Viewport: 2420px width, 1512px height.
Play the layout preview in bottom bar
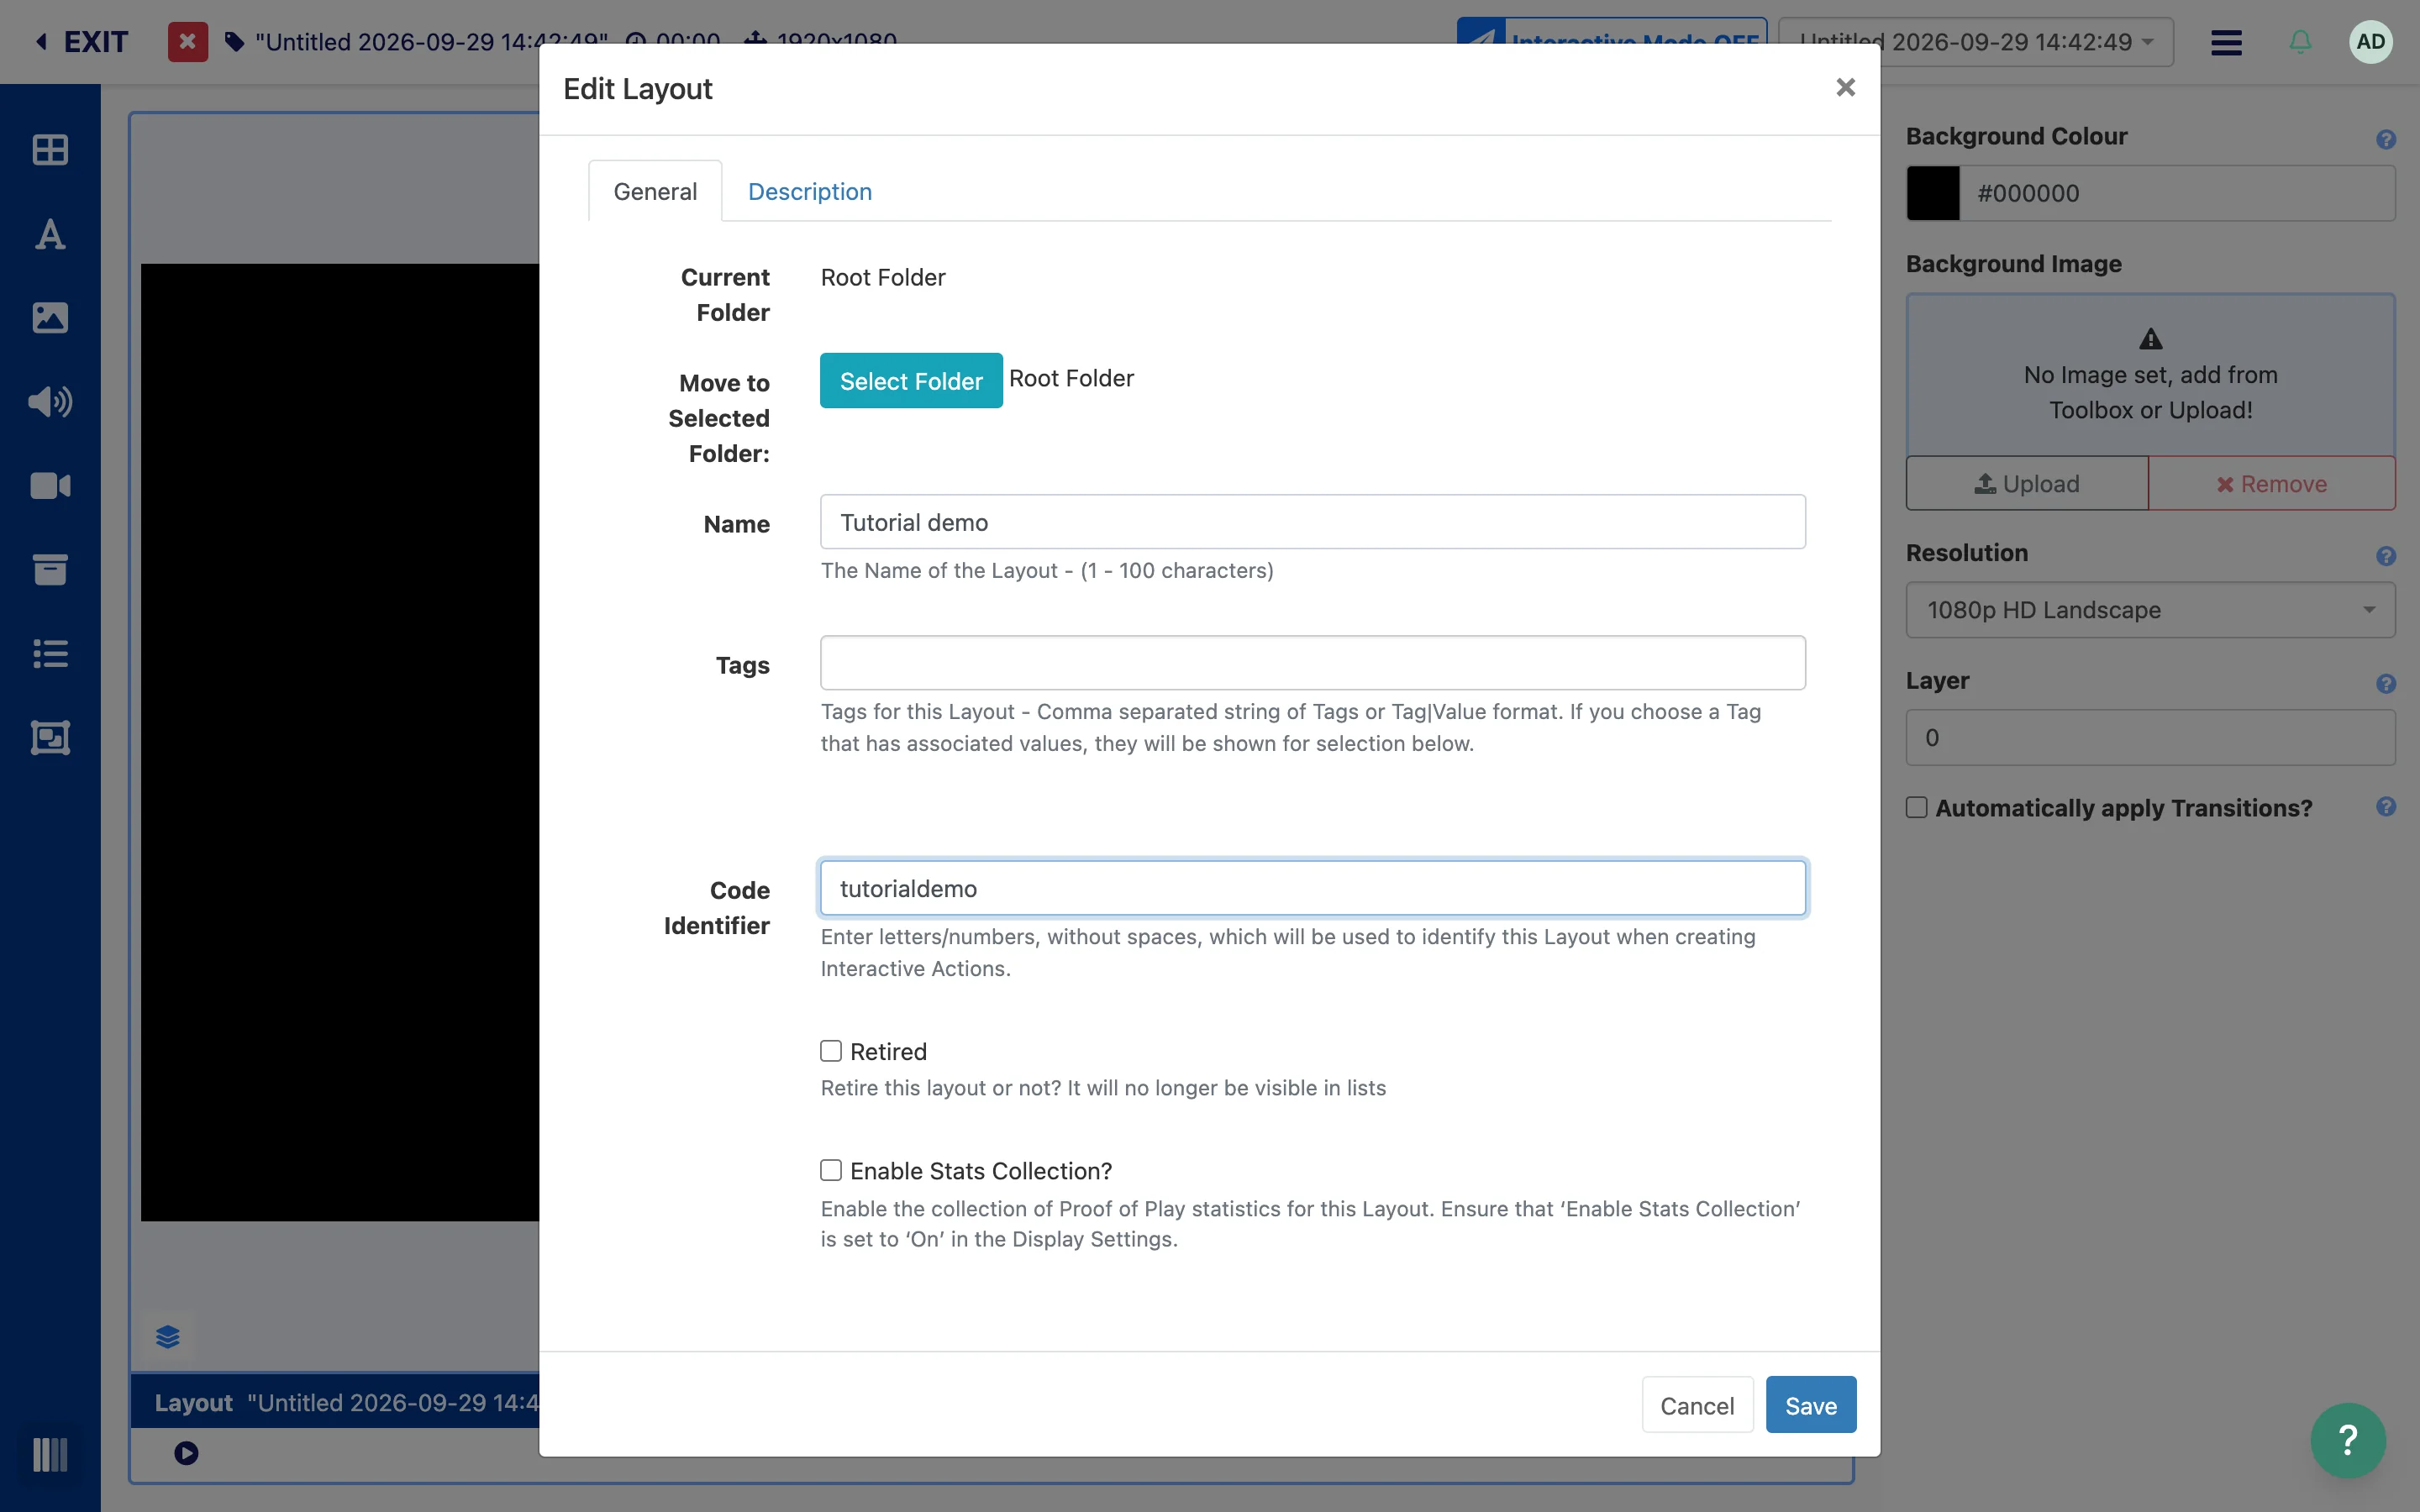click(x=186, y=1453)
